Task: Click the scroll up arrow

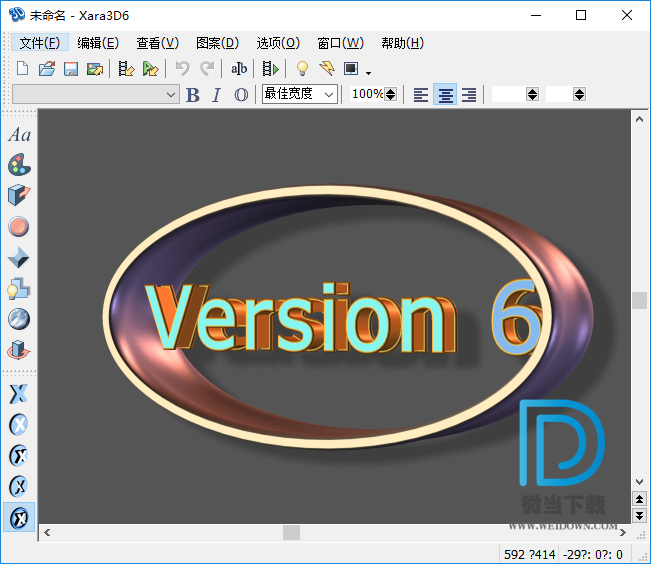Action: (639, 119)
